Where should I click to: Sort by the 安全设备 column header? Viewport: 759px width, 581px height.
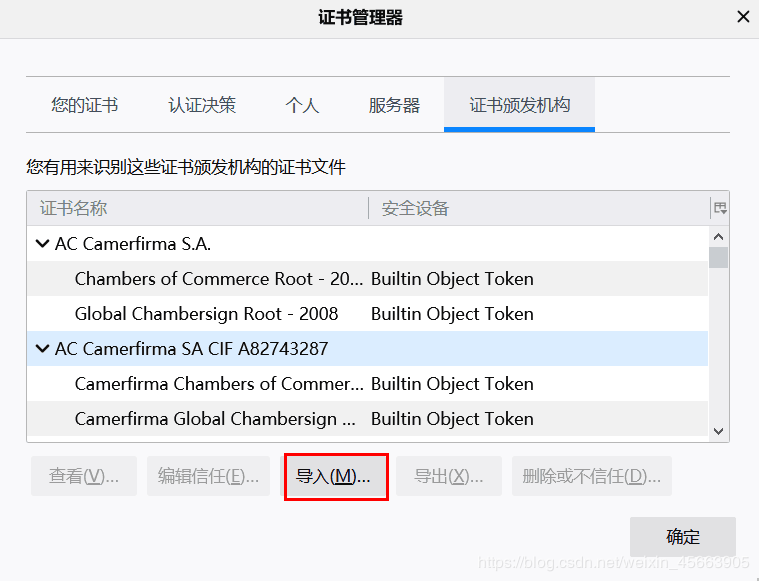[539, 208]
